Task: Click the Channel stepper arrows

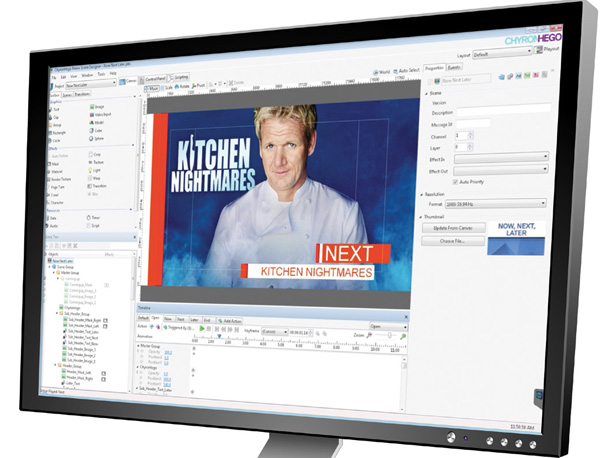Action: point(471,135)
